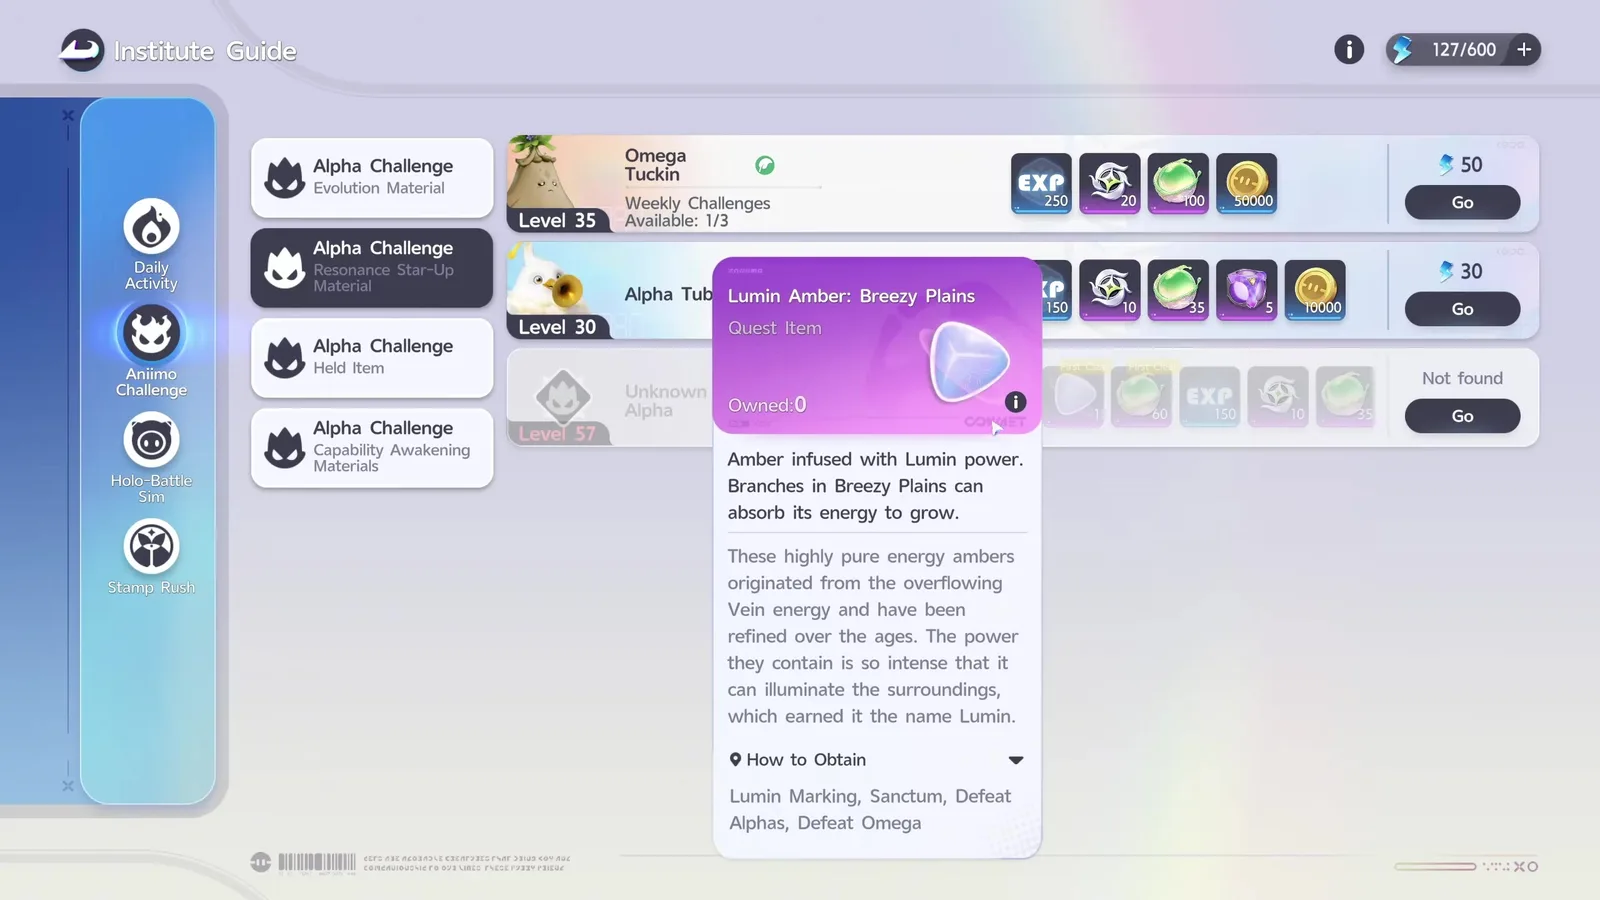The height and width of the screenshot is (900, 1600).
Task: View gold coin reward of 10000
Action: coord(1315,290)
